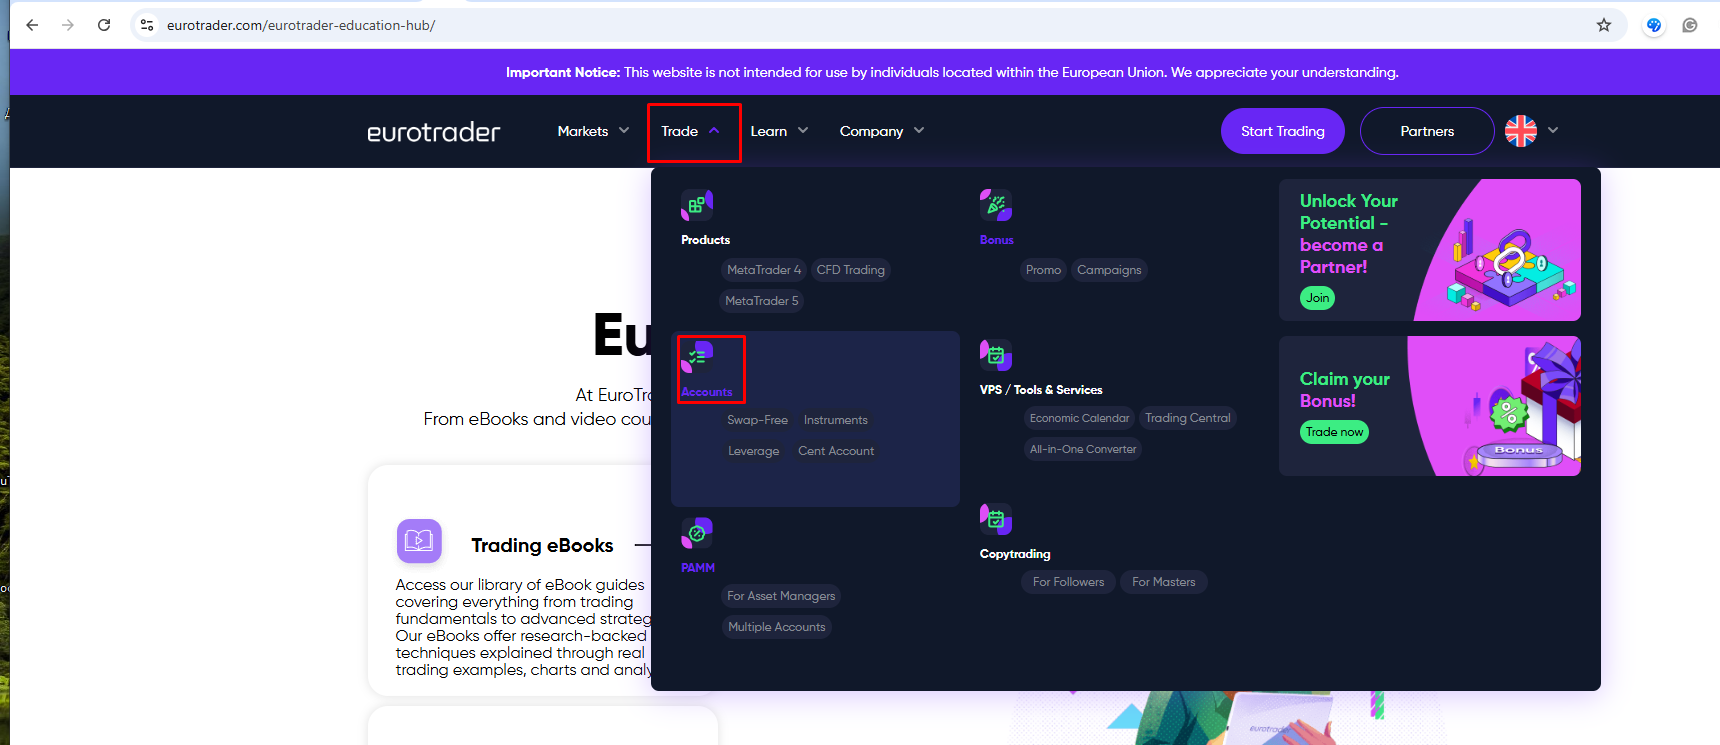Click the eurotrader logo
Viewport: 1720px width, 745px height.
click(x=434, y=132)
